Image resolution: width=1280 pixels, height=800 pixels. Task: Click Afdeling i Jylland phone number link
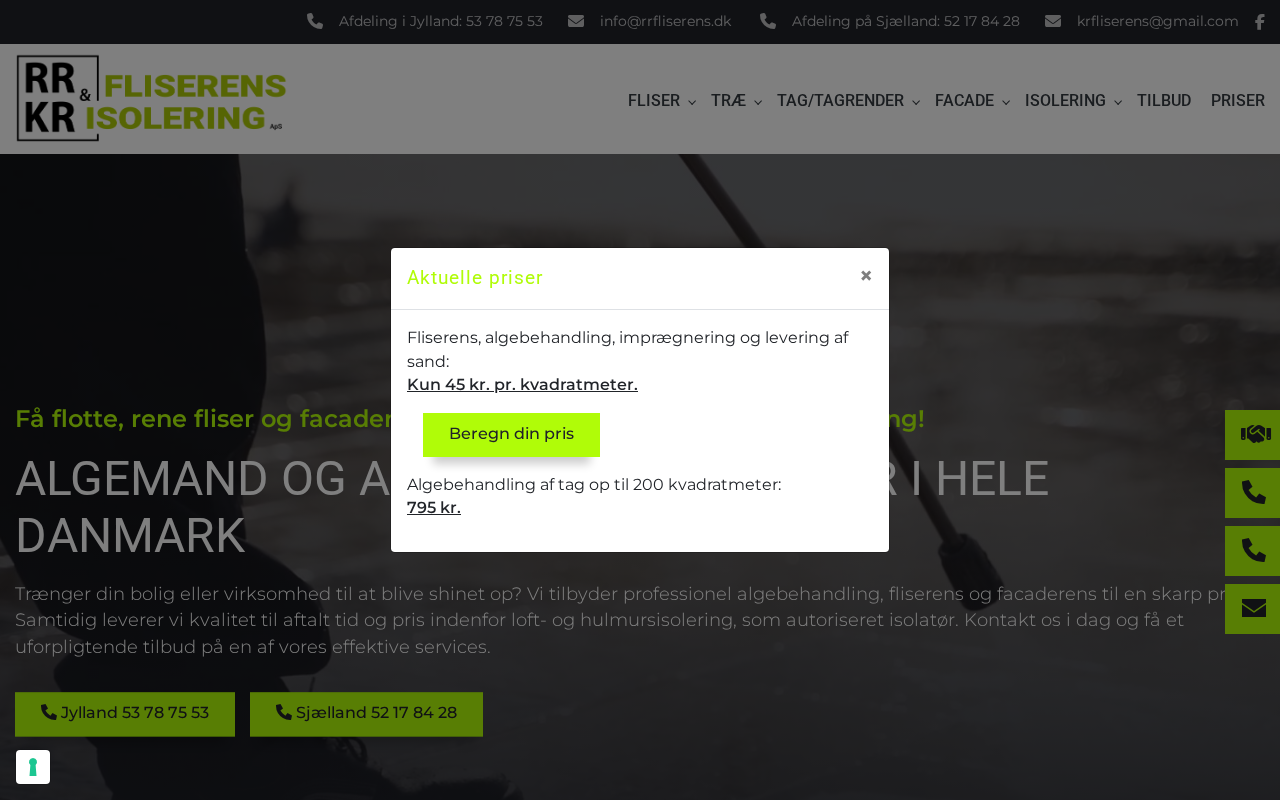441,21
